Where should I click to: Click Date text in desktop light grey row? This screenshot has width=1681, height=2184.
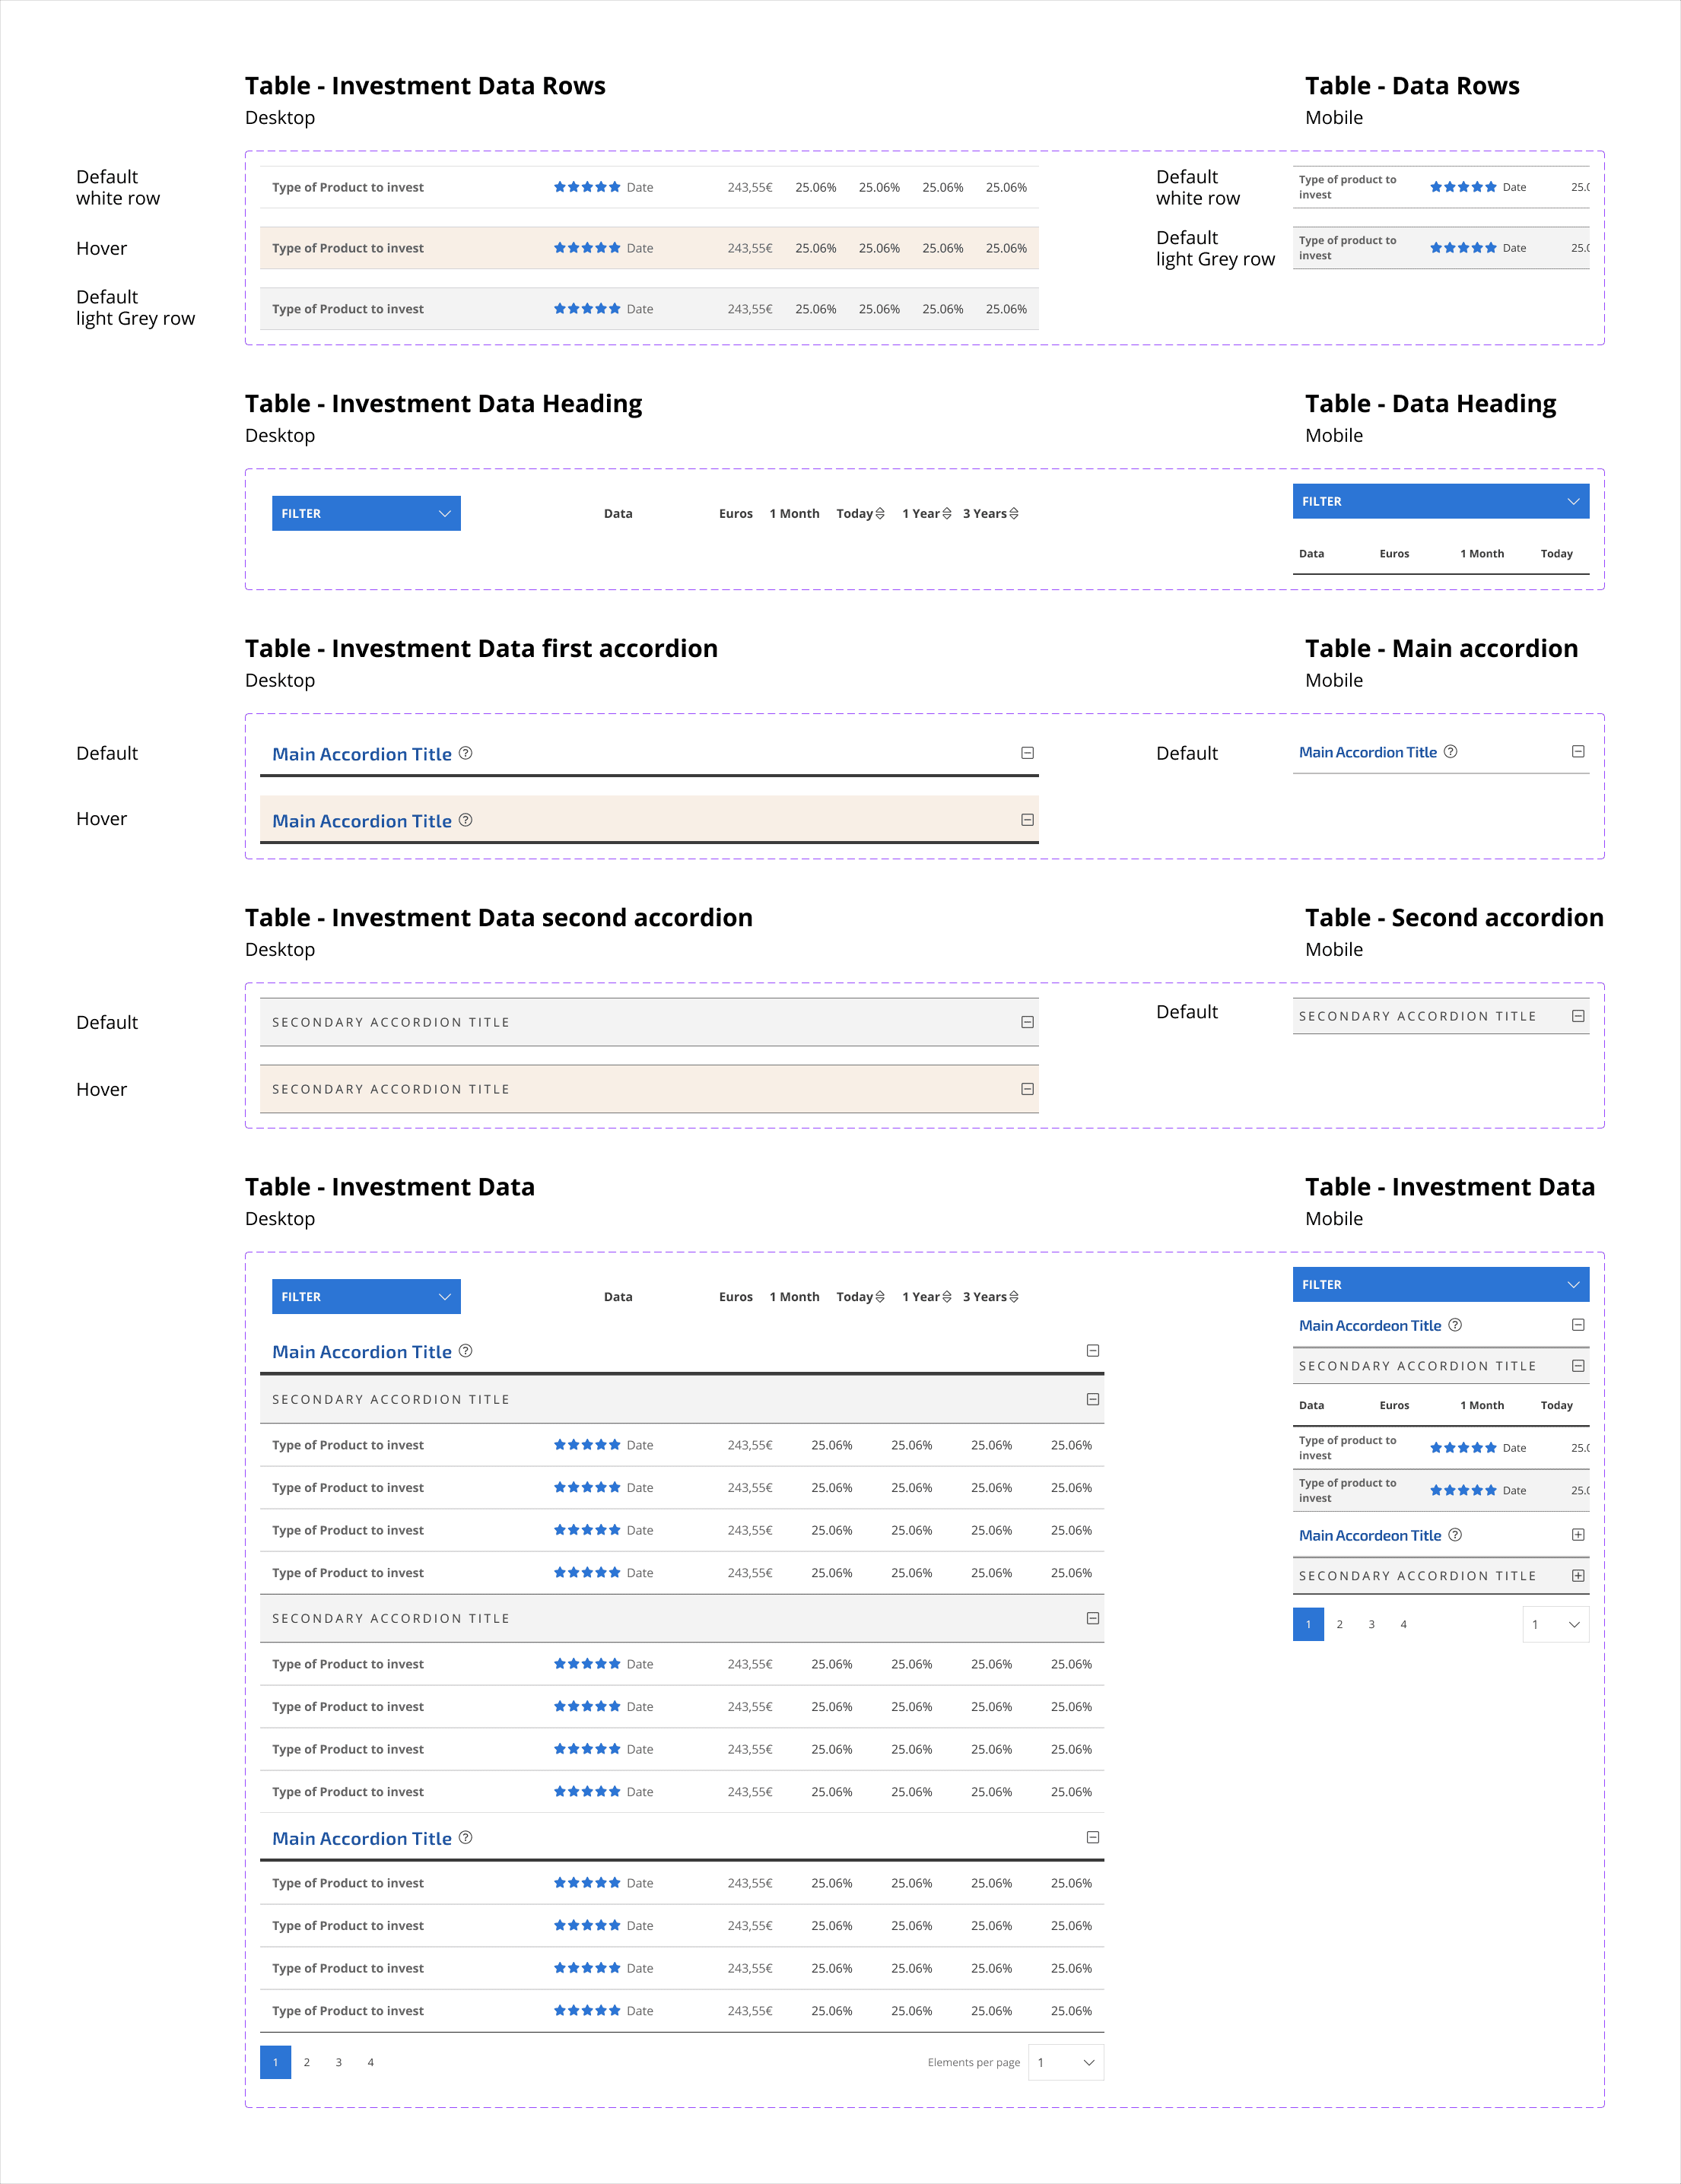tap(640, 309)
